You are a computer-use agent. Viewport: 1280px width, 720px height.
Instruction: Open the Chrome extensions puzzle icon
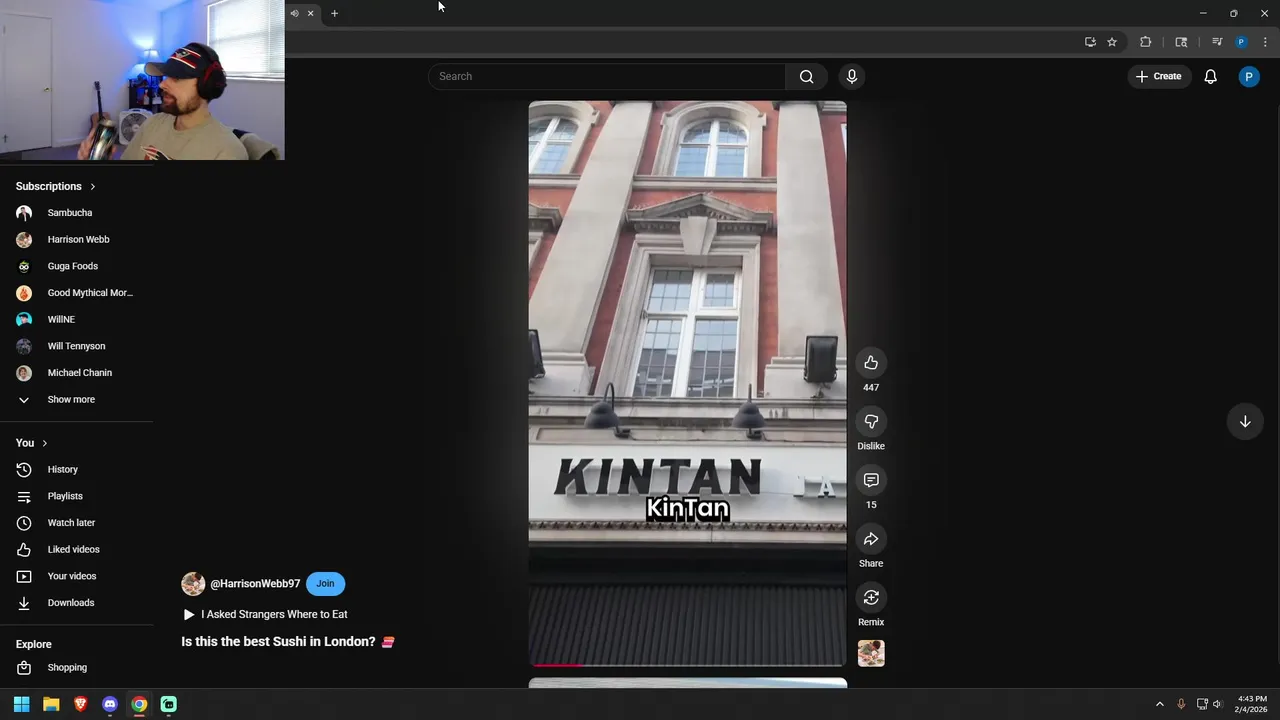(x=1146, y=42)
